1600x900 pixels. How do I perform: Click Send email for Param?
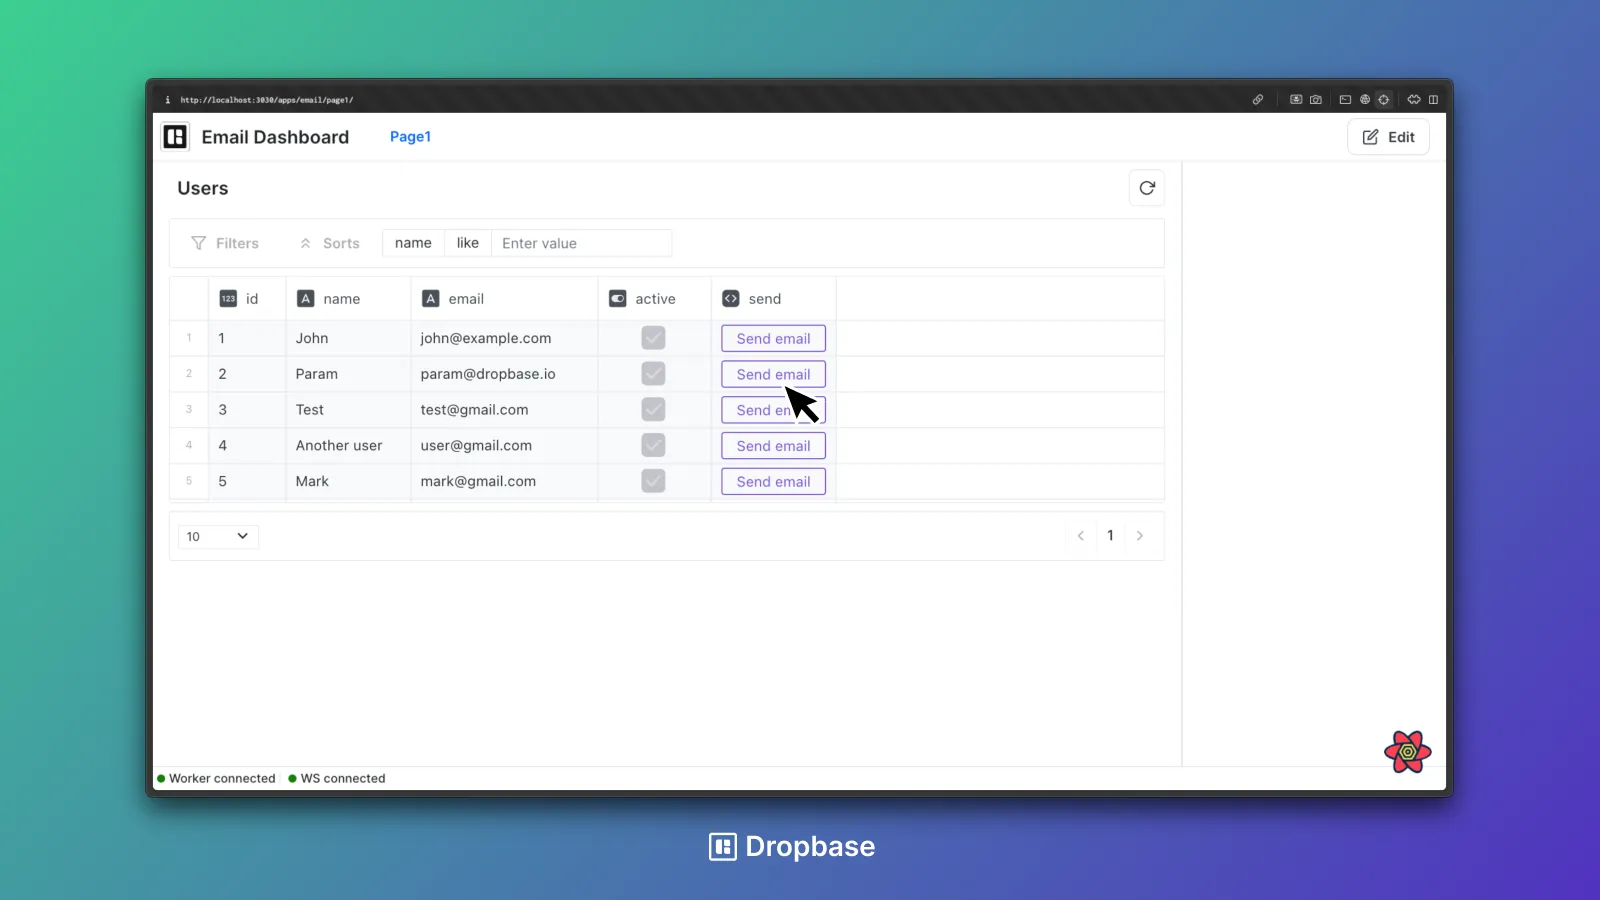(x=772, y=373)
